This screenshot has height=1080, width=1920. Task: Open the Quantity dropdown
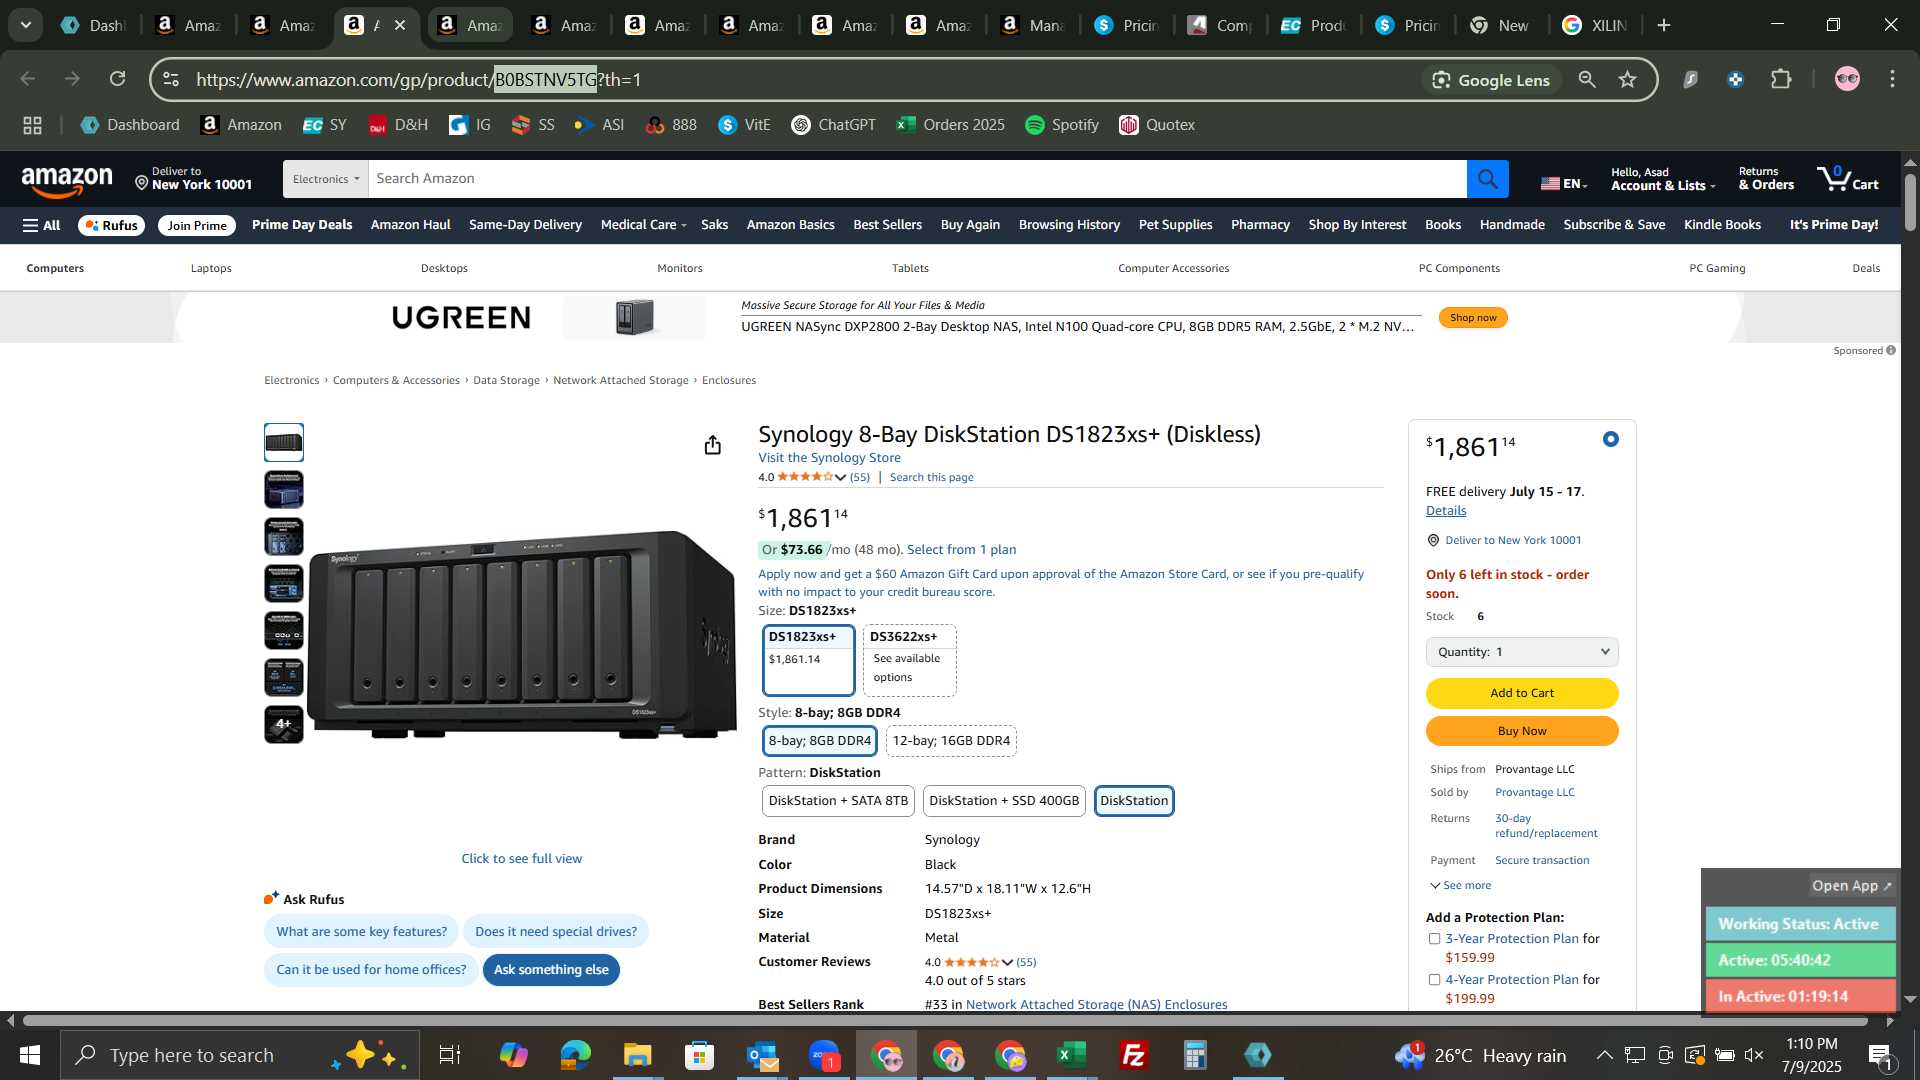coord(1522,652)
